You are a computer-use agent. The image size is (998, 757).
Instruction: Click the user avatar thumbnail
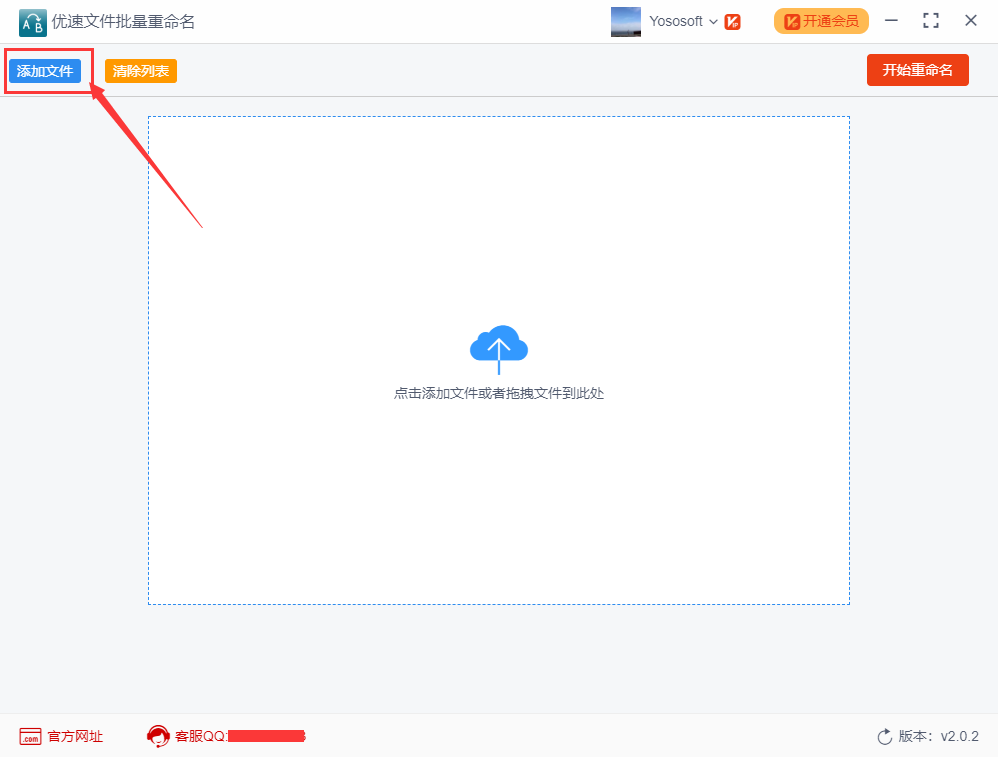[x=626, y=21]
